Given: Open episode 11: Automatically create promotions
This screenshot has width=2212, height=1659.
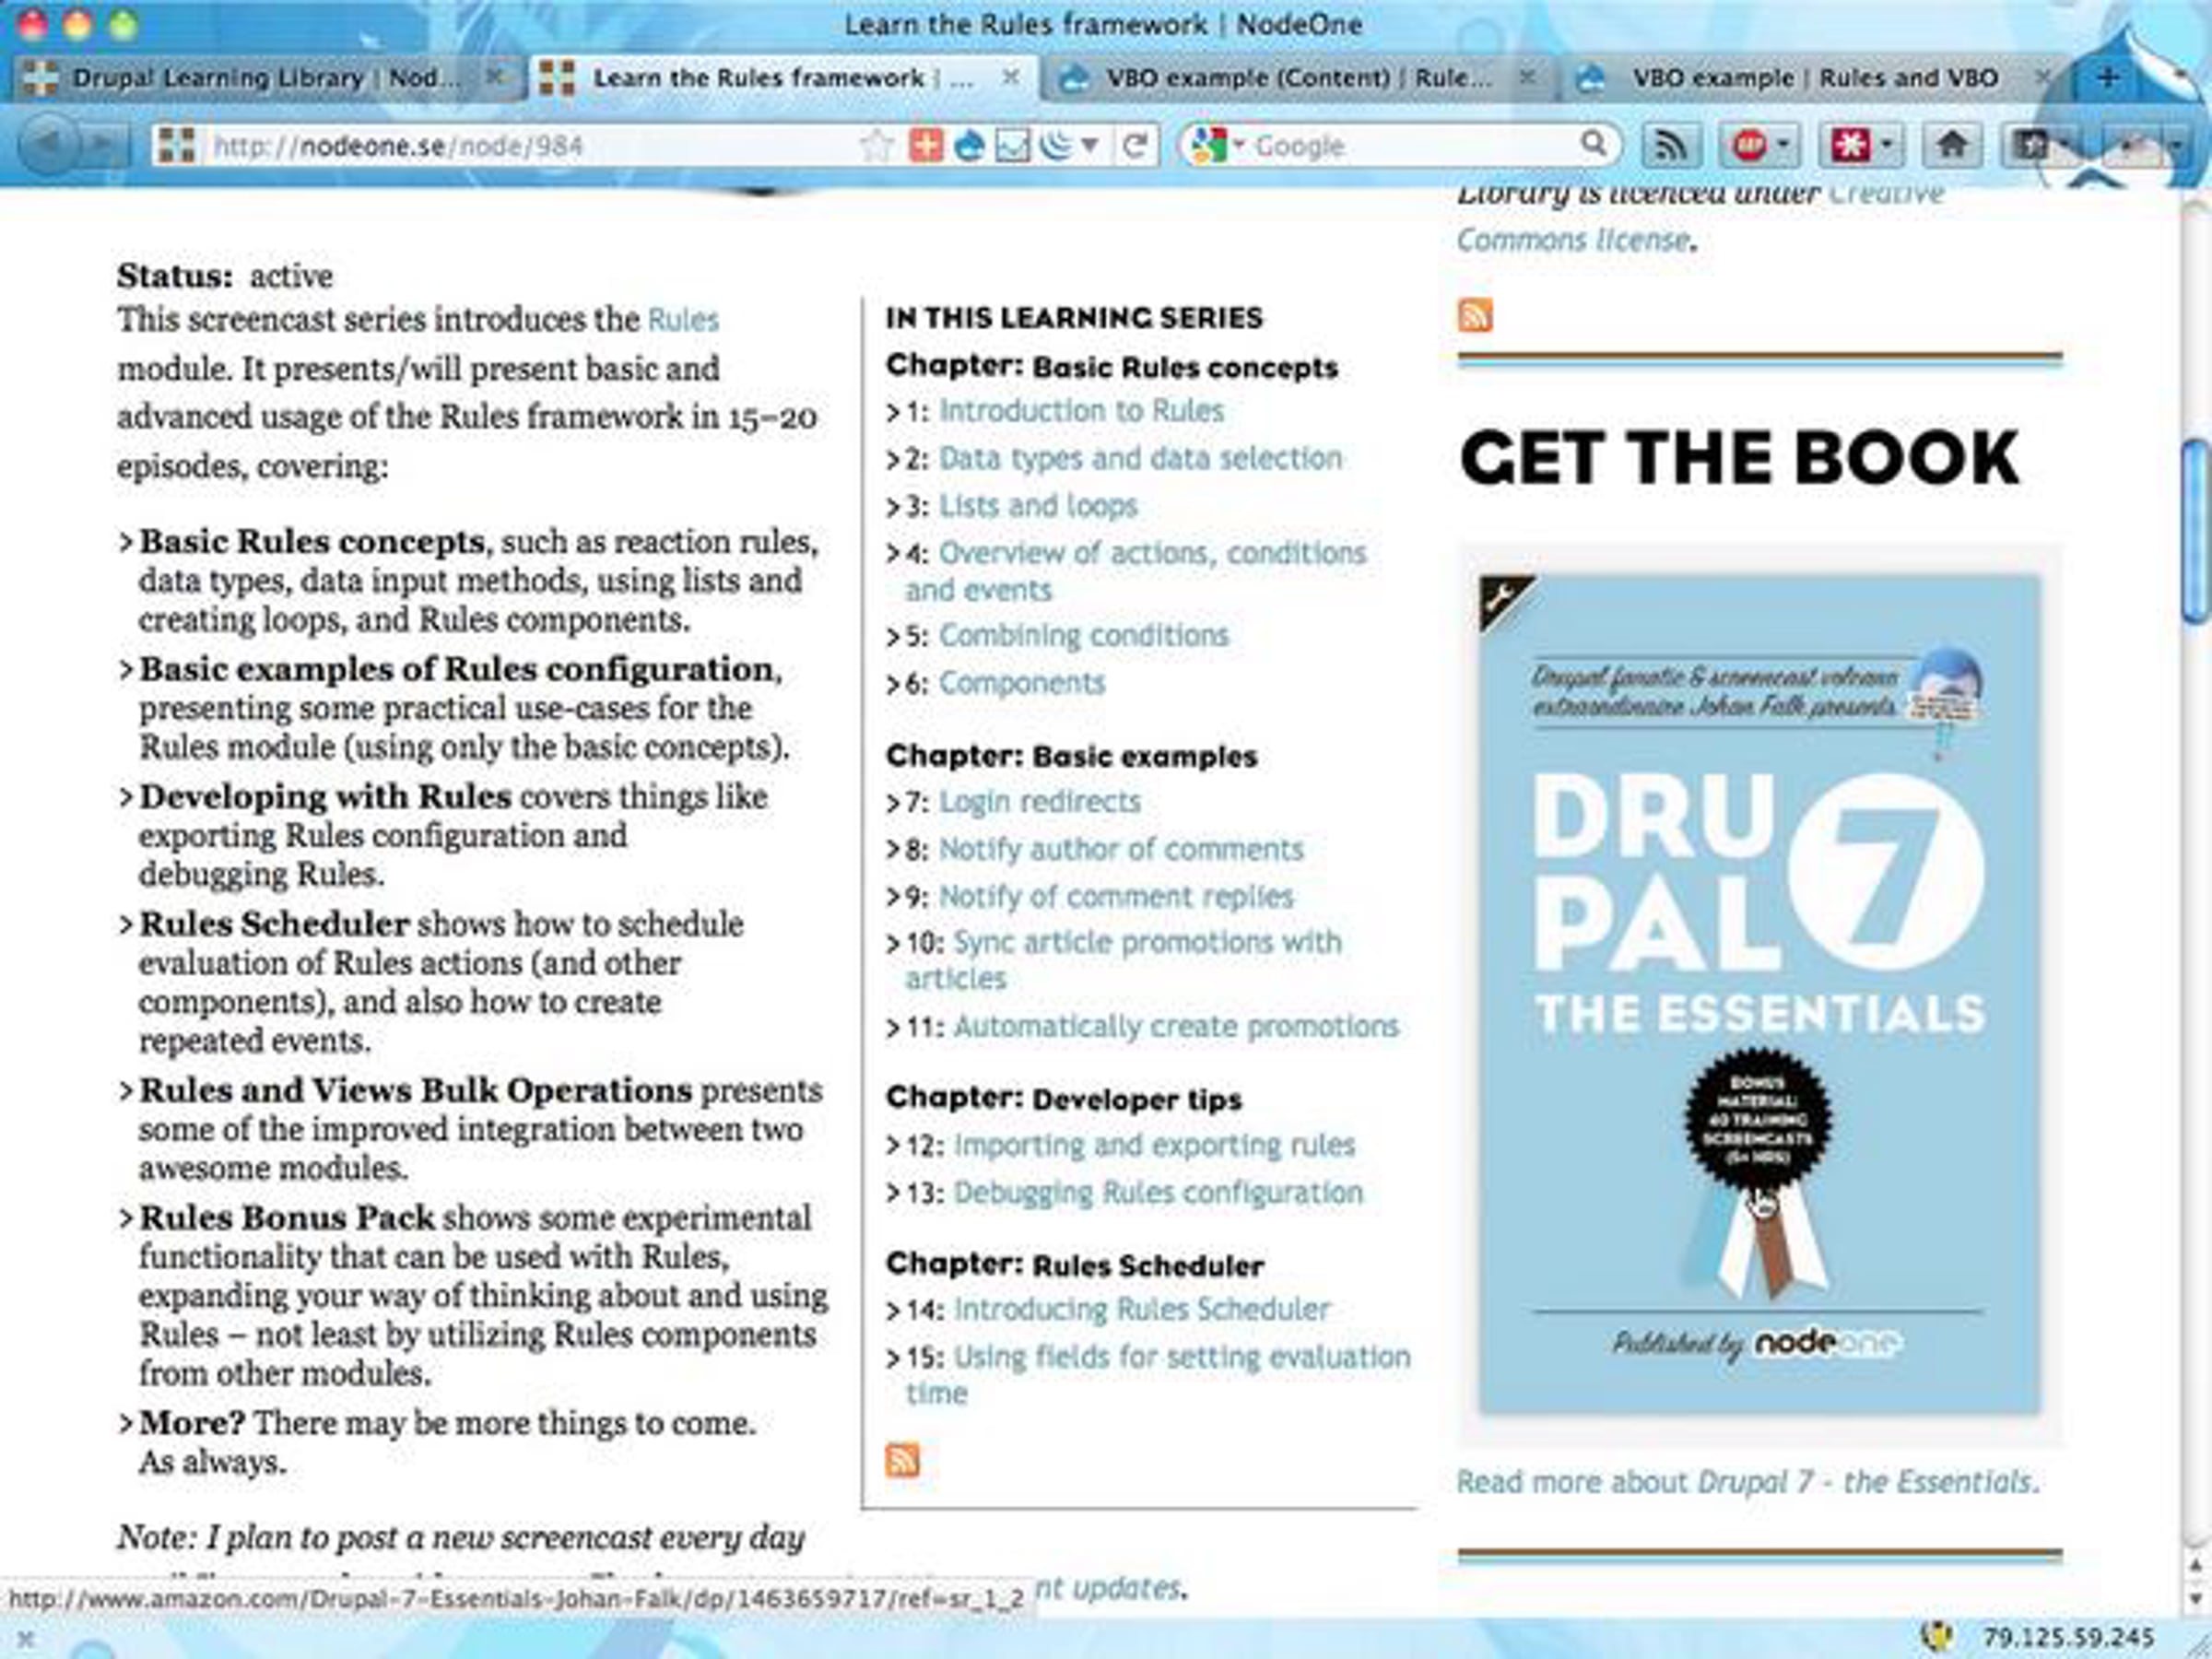Looking at the screenshot, I should click(1176, 1027).
